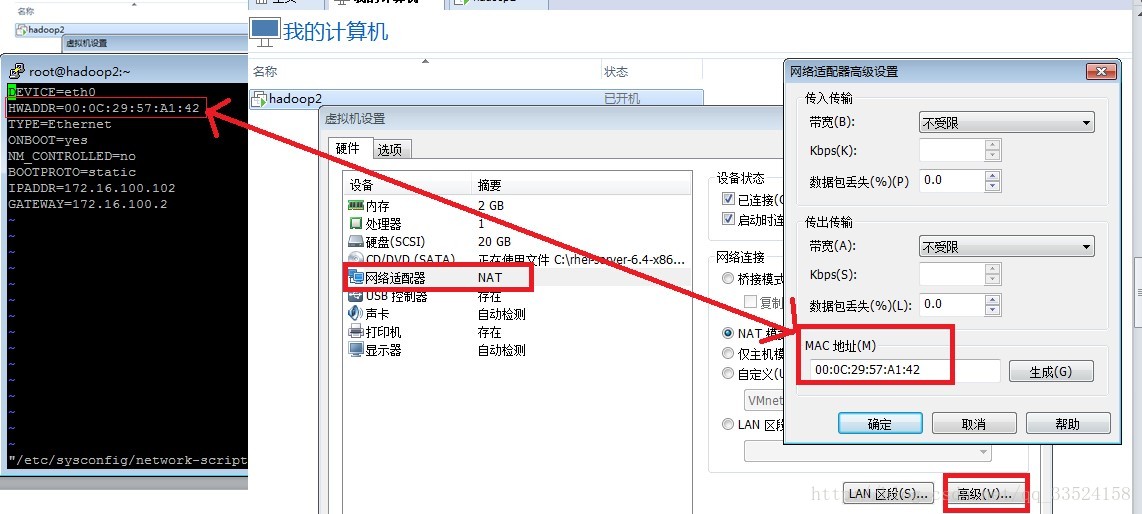Toggle replicate physical network state (复制) checkbox
The height and width of the screenshot is (514, 1142).
(749, 301)
